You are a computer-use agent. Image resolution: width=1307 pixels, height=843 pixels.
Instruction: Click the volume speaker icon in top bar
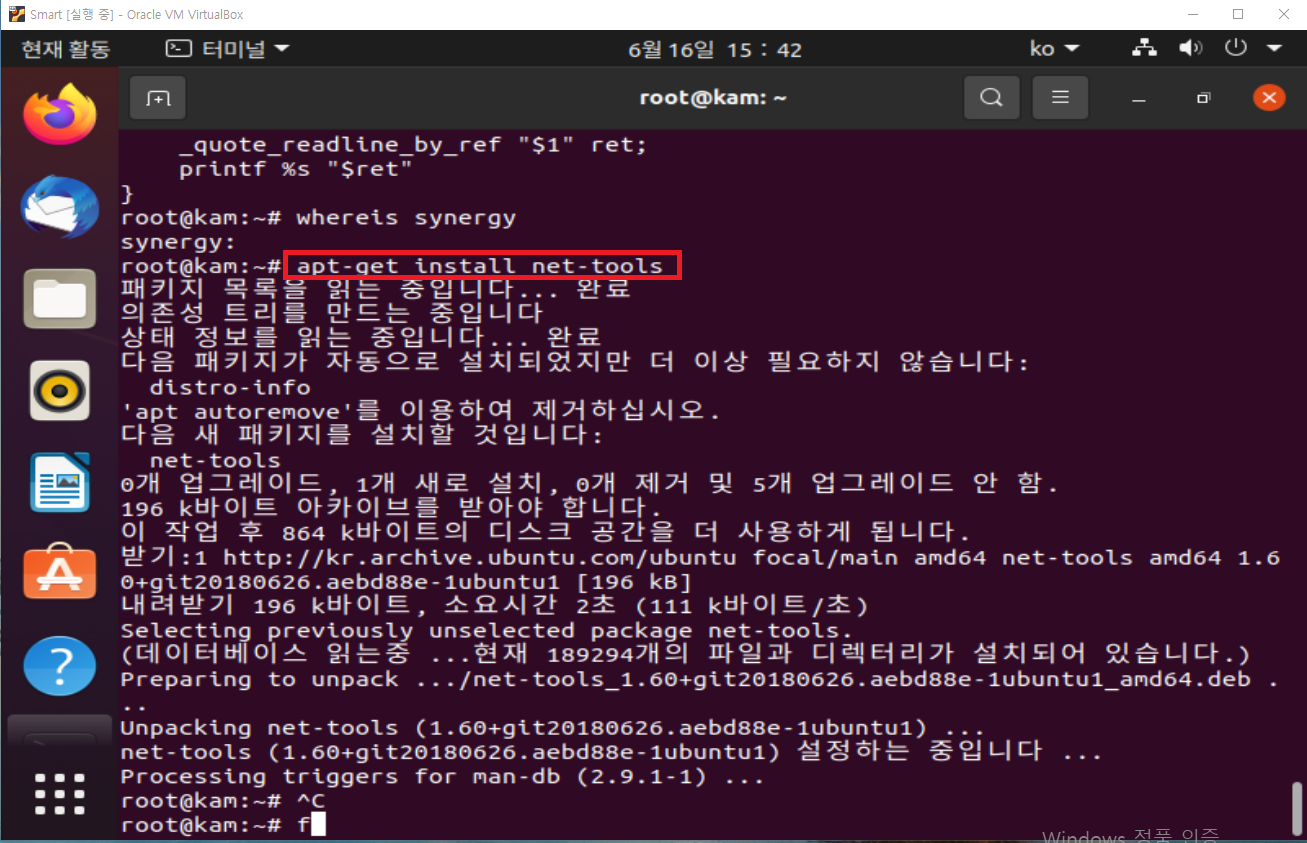(x=1190, y=48)
